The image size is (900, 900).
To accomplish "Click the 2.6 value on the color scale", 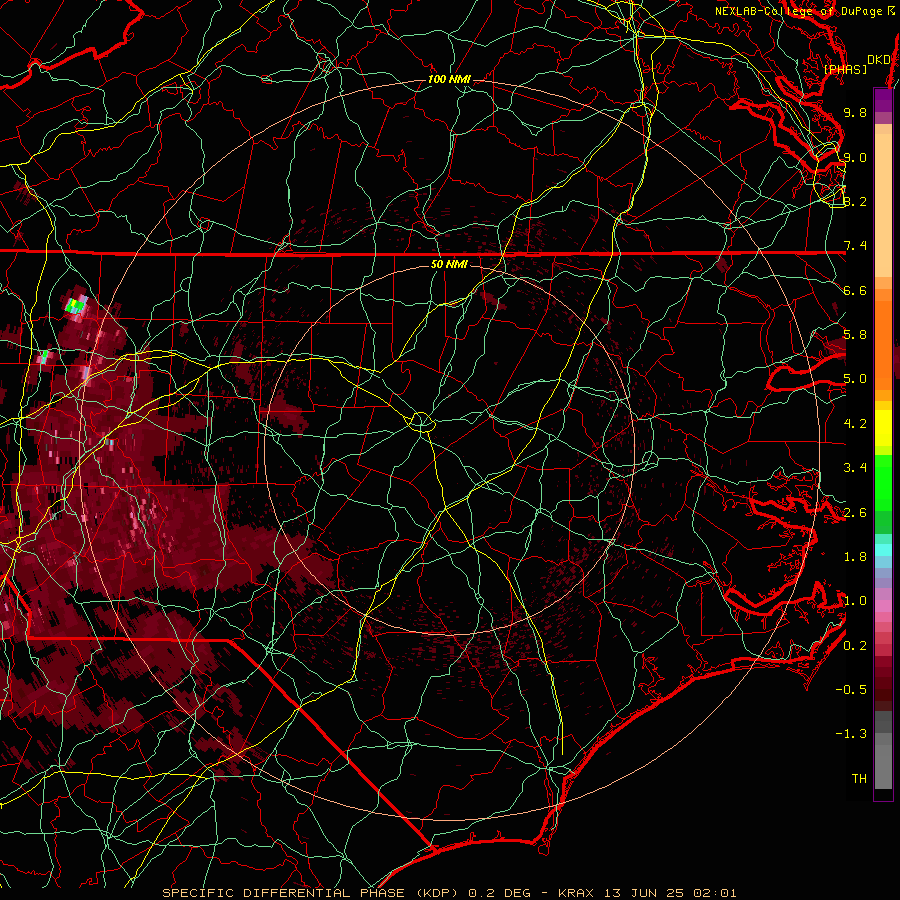I will tap(855, 513).
